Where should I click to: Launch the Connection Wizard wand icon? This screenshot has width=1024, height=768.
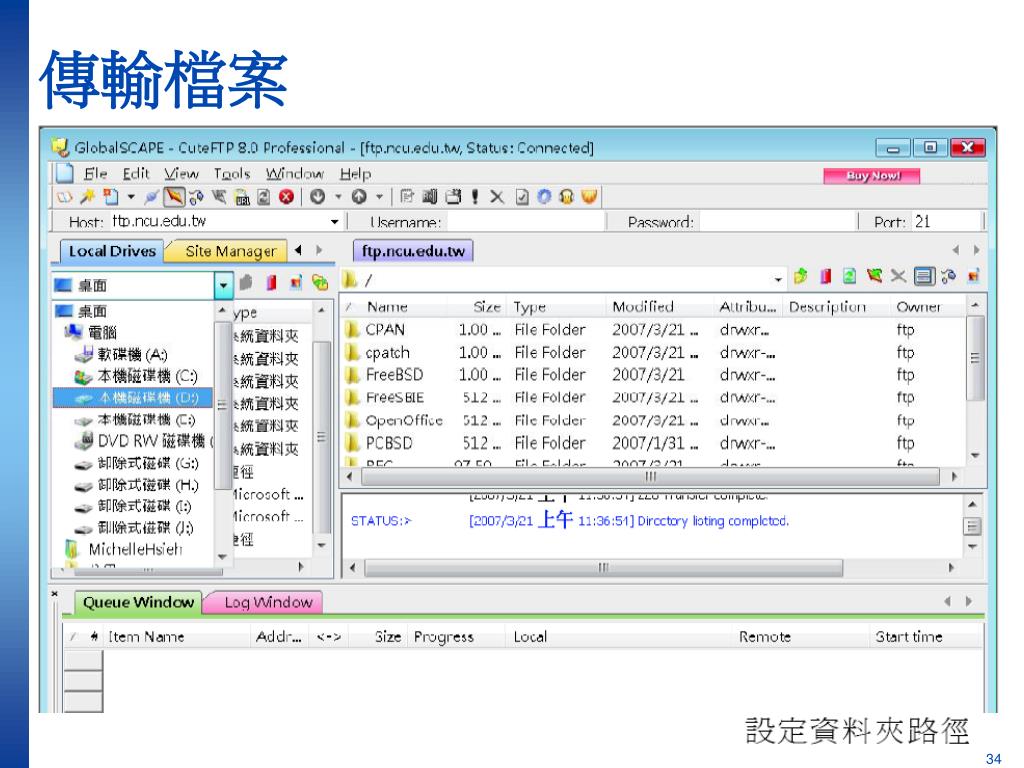pos(87,197)
